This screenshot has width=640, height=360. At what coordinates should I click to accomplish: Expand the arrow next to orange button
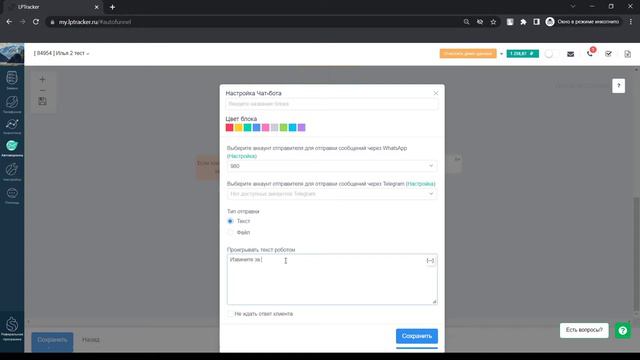click(501, 54)
